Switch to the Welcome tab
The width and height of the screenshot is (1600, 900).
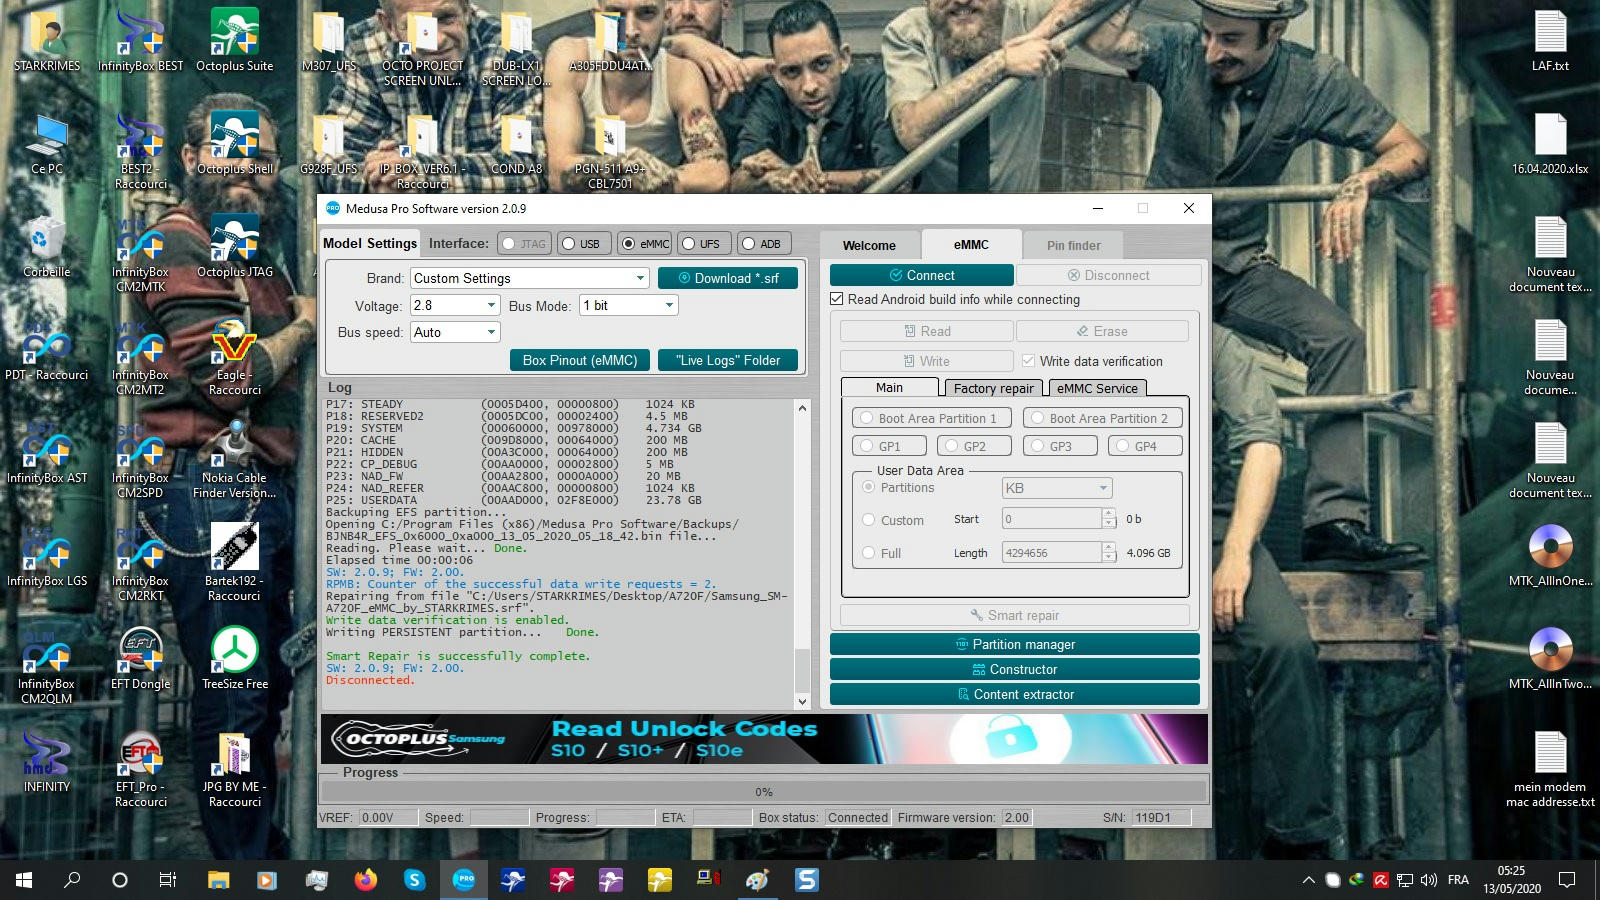869,245
